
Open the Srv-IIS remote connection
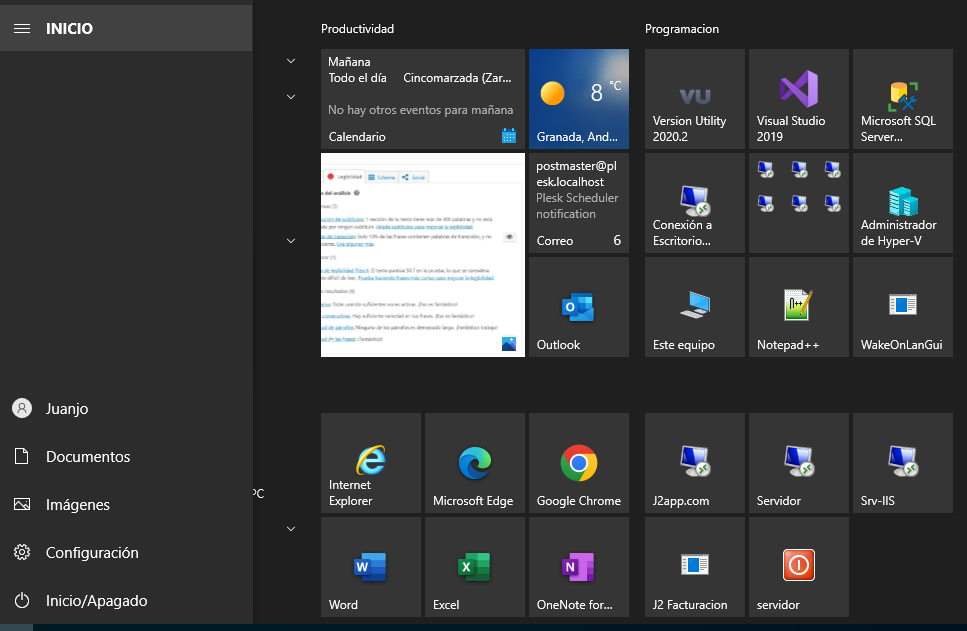coord(902,463)
